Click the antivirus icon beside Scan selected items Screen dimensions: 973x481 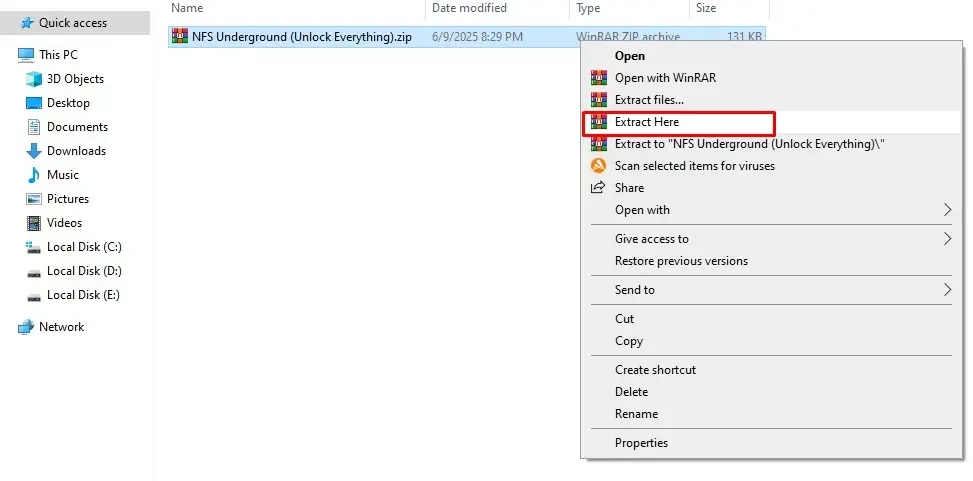tap(598, 166)
